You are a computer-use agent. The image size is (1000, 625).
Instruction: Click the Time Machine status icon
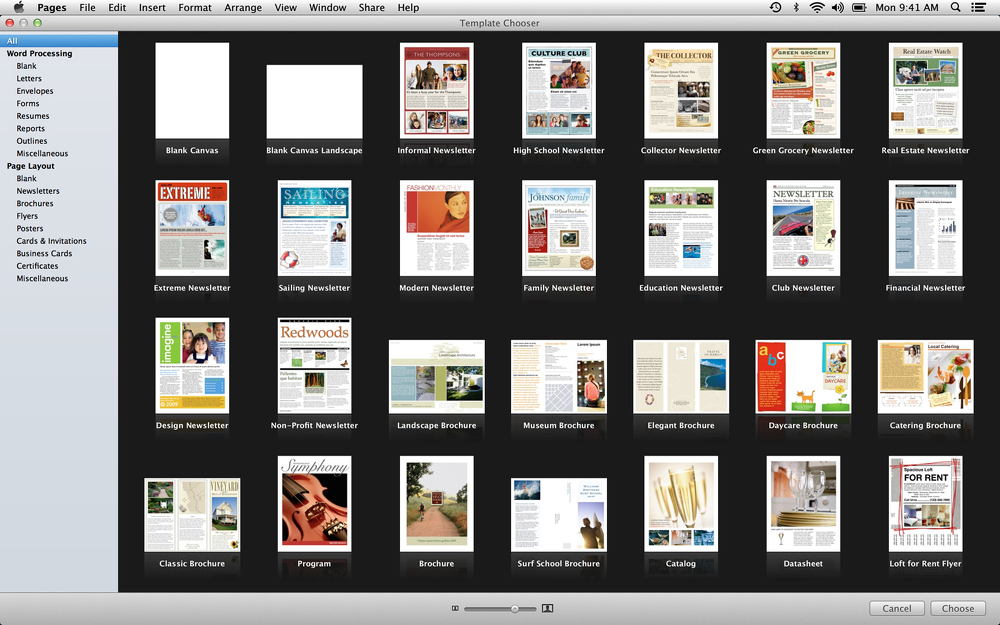point(776,8)
